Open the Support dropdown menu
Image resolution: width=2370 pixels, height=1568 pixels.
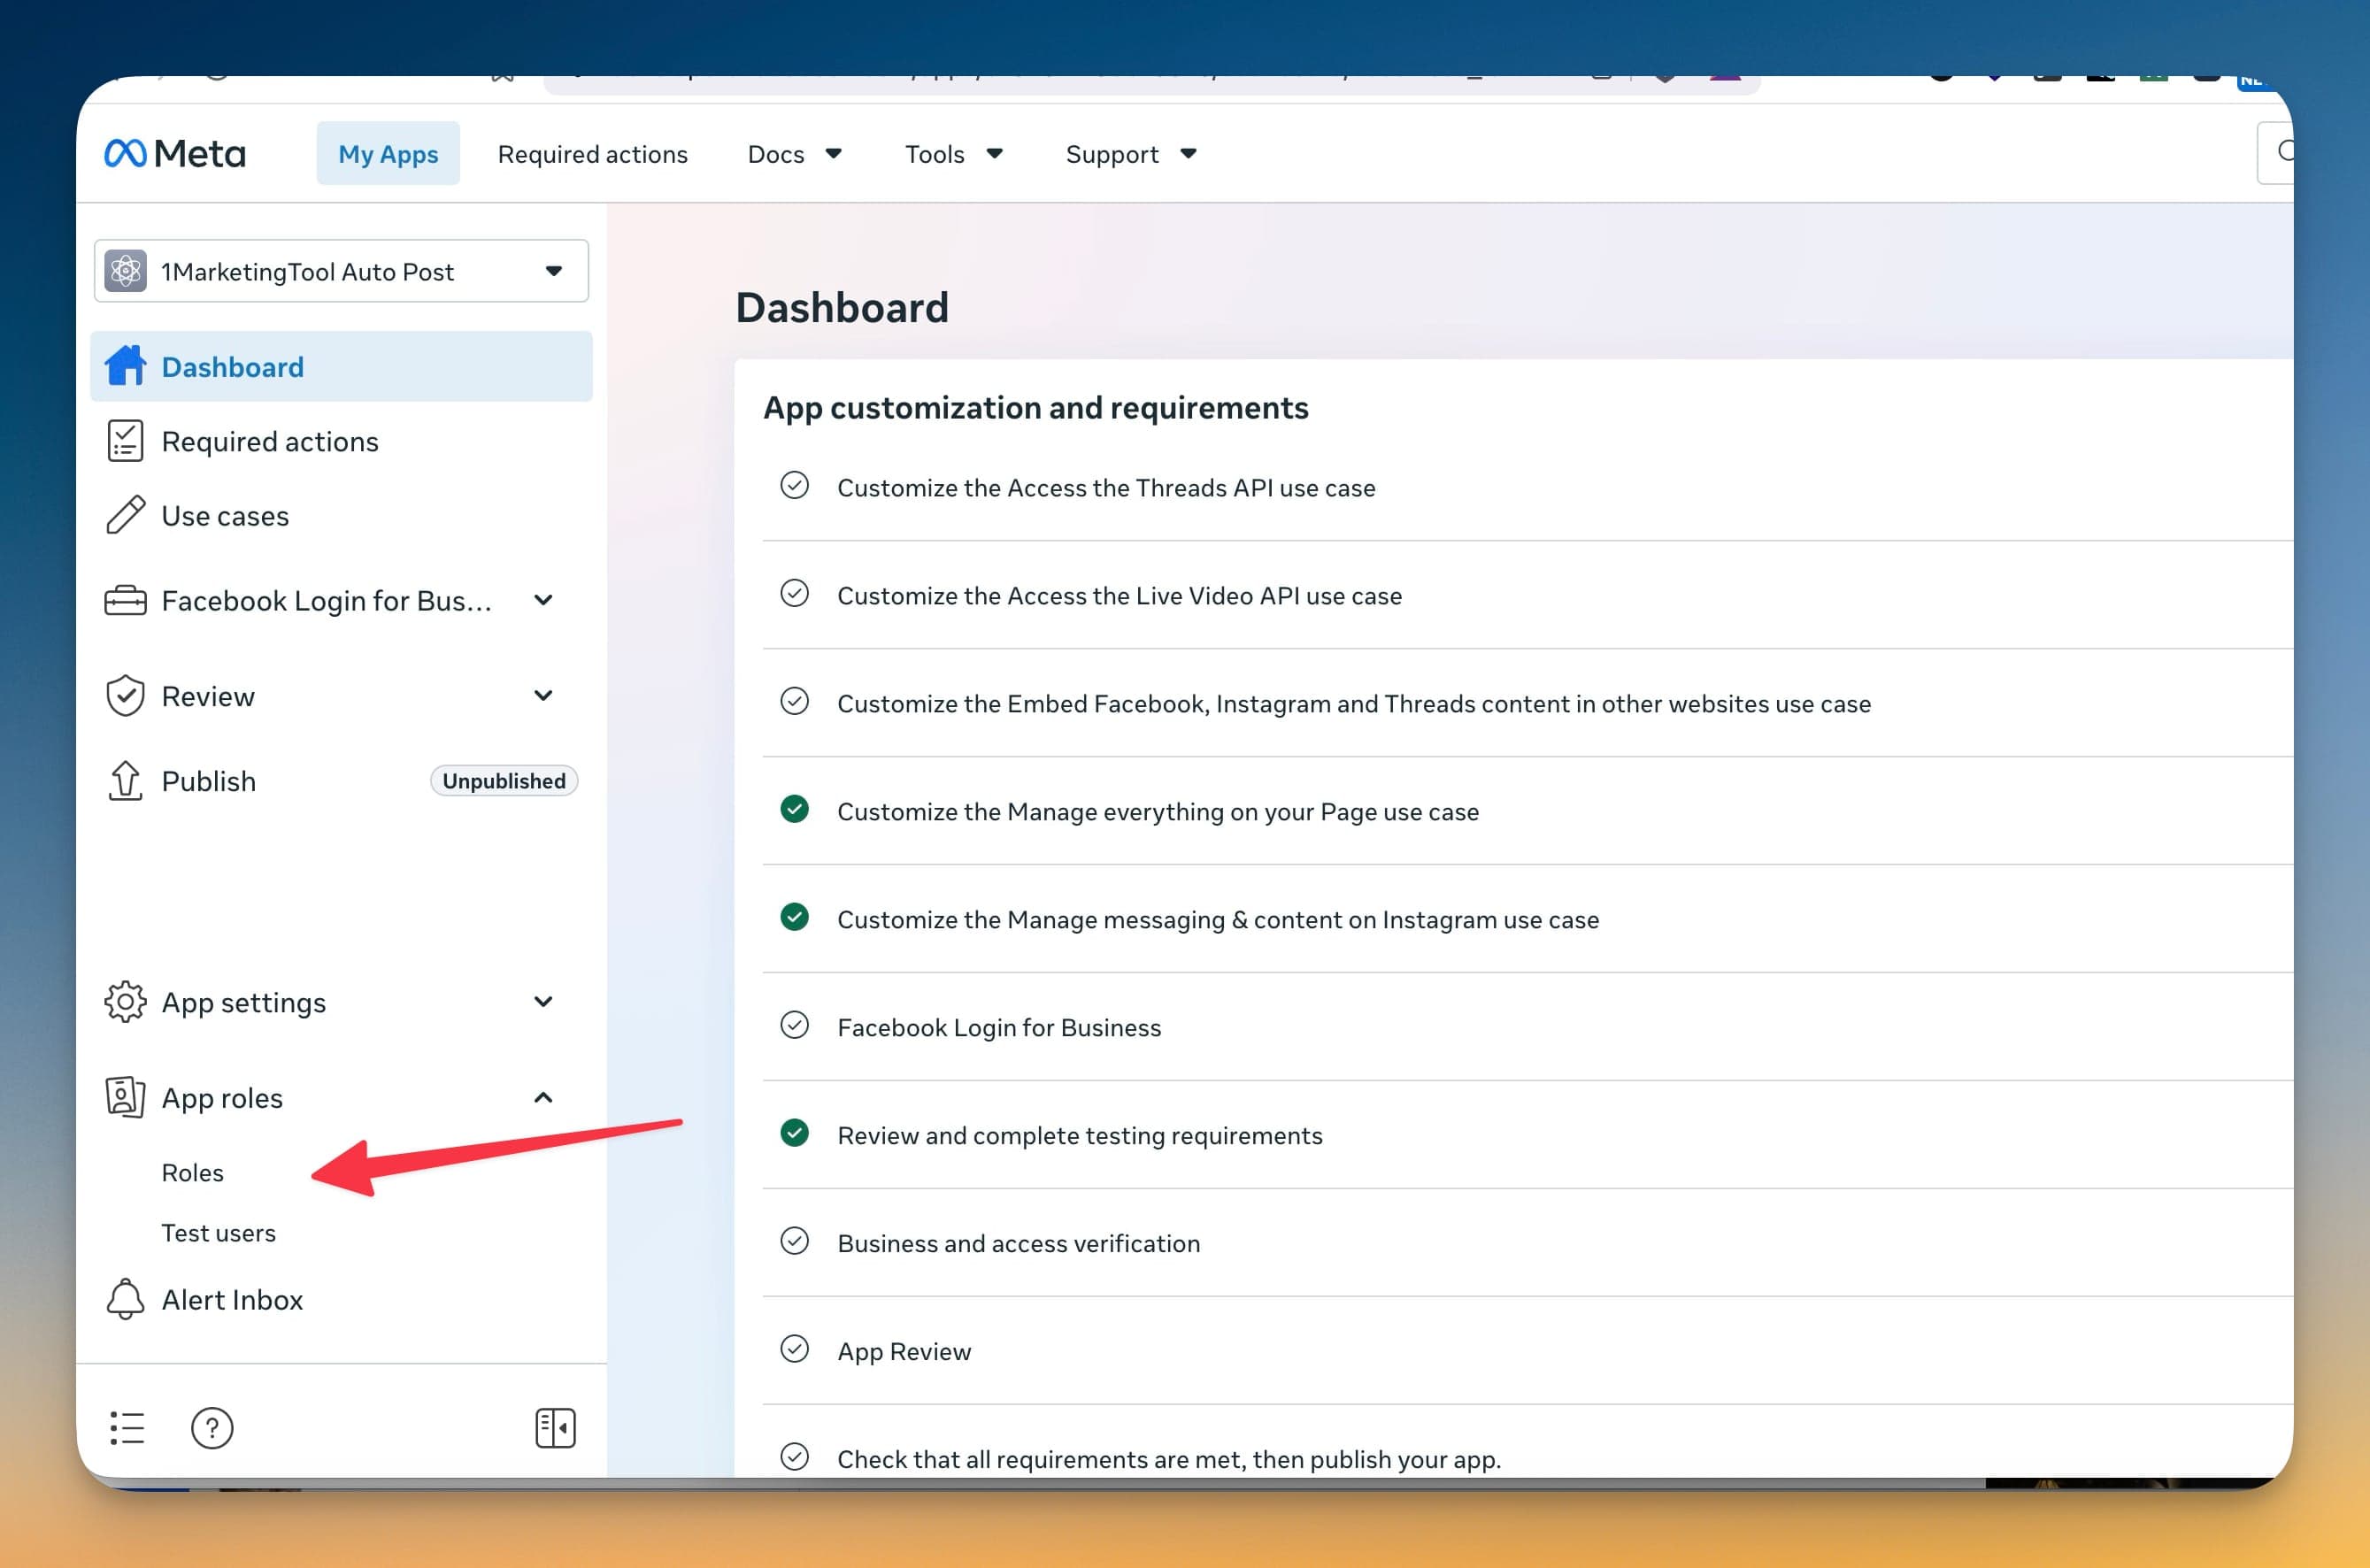[x=1131, y=154]
